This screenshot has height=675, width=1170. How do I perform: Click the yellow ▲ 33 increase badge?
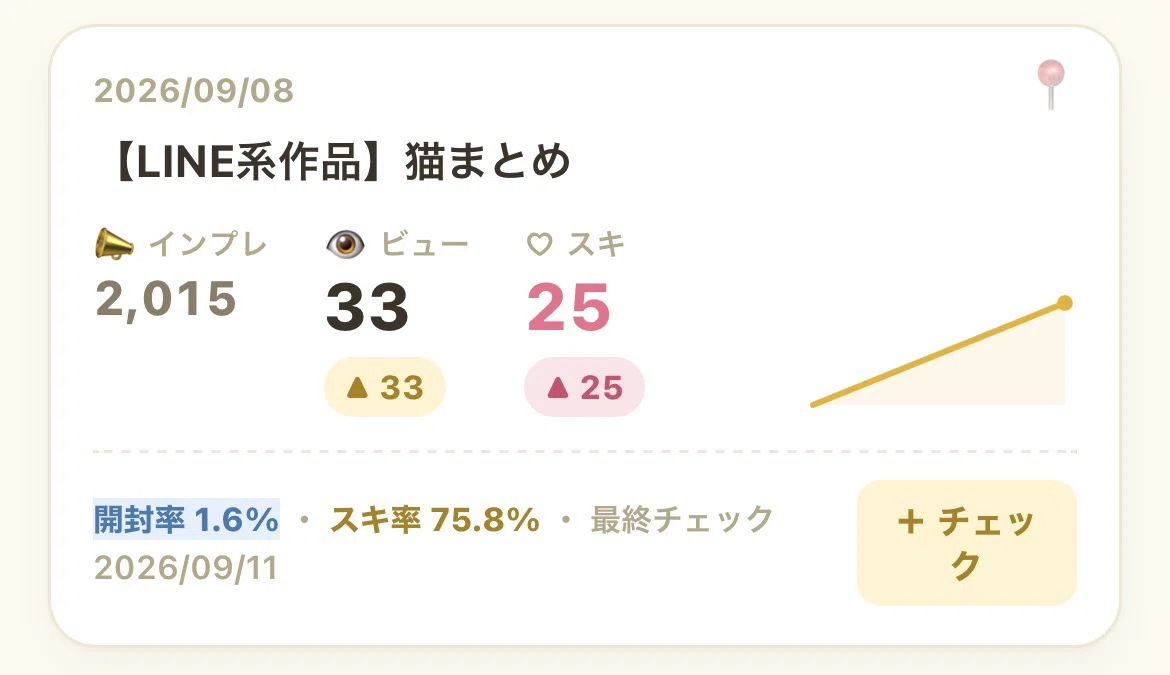click(385, 387)
